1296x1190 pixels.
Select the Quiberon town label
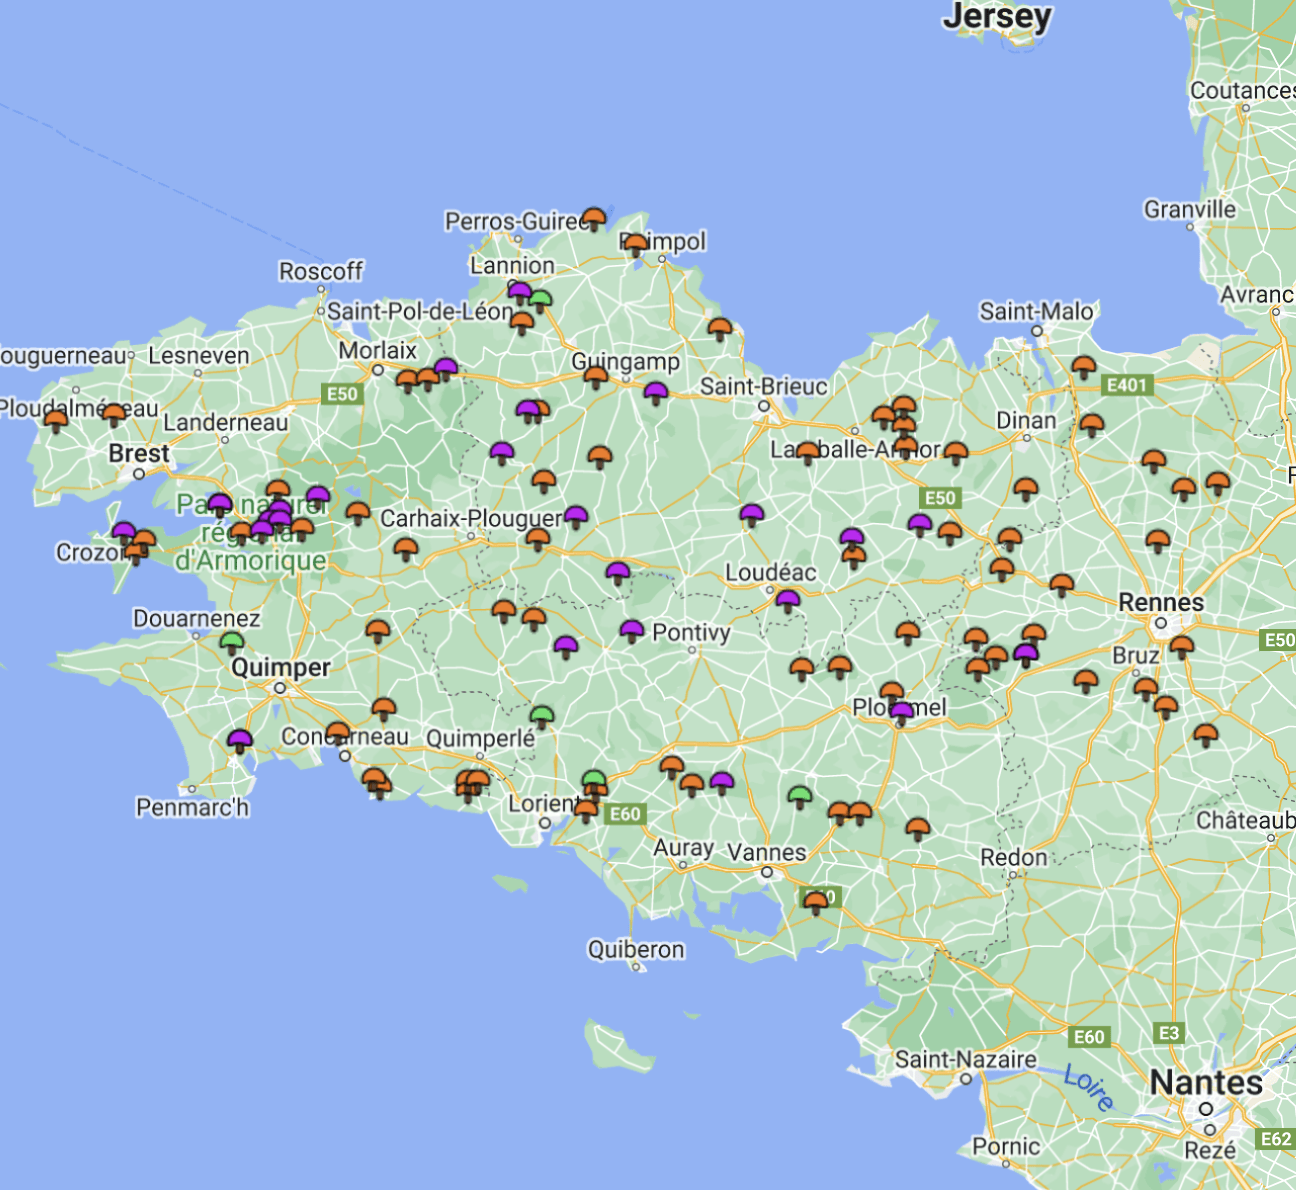(636, 949)
